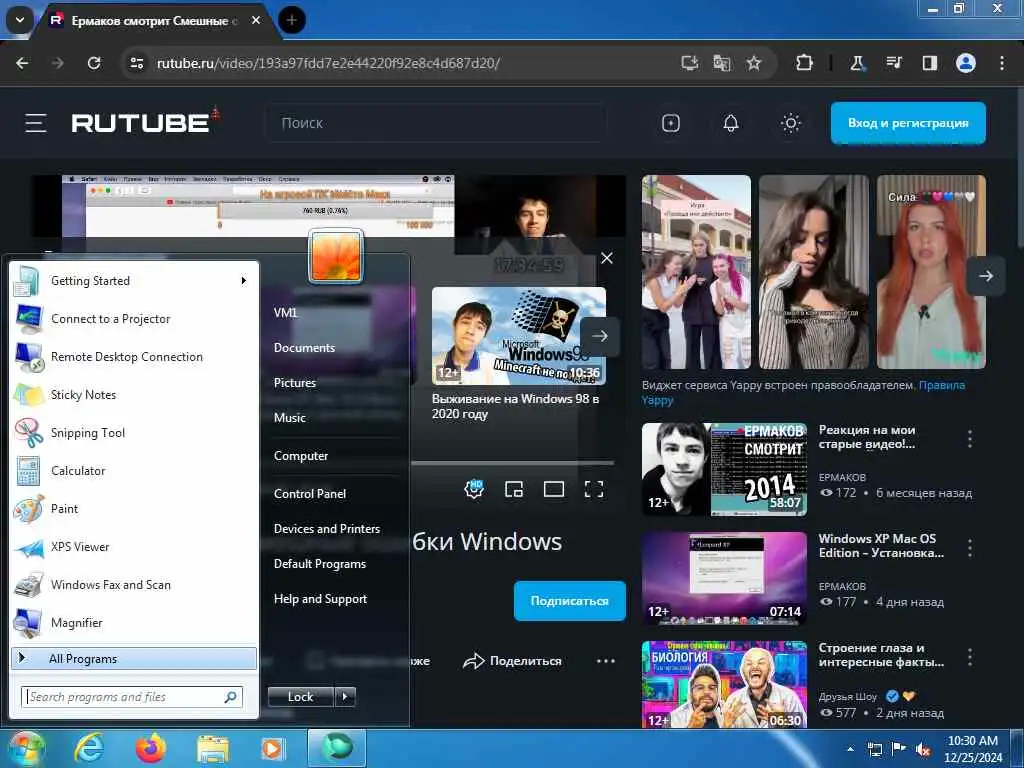Open Paint from Start menu
This screenshot has height=768, width=1024.
point(133,509)
